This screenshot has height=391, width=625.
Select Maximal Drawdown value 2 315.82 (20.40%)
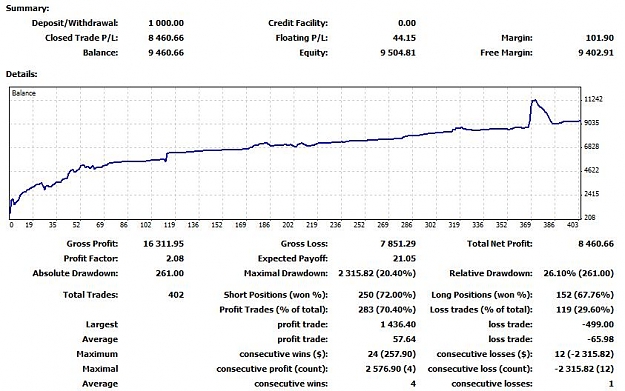(x=377, y=273)
